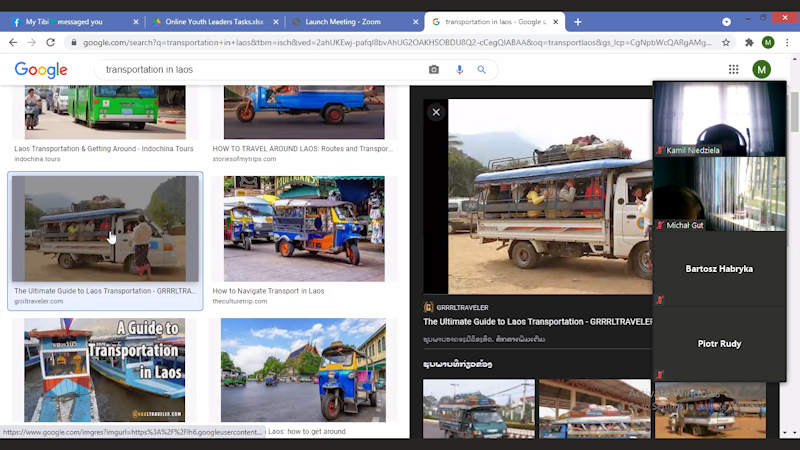Open the preview panel's Ultimate Guide title link
Image resolution: width=800 pixels, height=450 pixels.
[538, 321]
